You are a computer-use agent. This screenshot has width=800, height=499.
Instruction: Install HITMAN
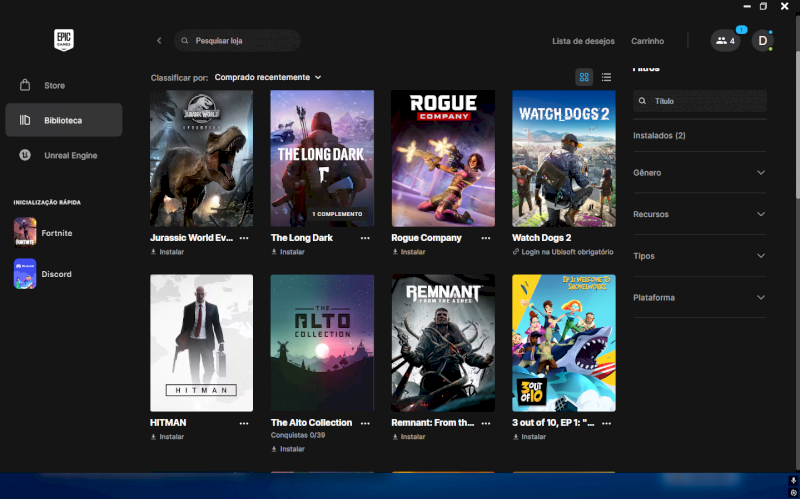click(167, 437)
